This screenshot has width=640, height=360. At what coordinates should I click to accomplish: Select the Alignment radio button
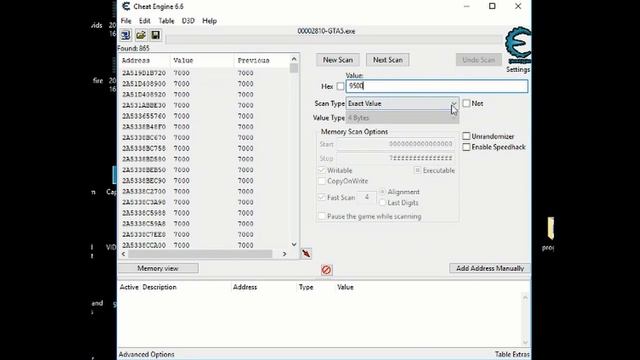tap(382, 191)
